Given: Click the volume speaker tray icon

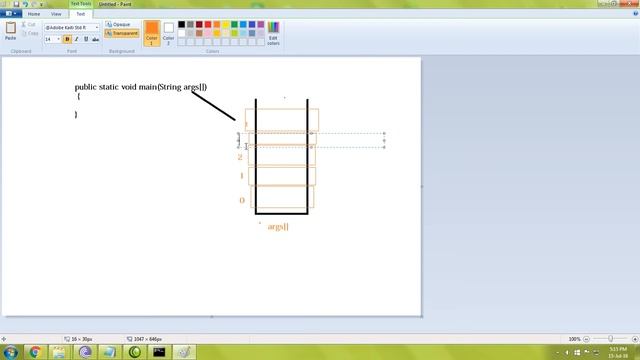Looking at the screenshot, I should coord(567,352).
